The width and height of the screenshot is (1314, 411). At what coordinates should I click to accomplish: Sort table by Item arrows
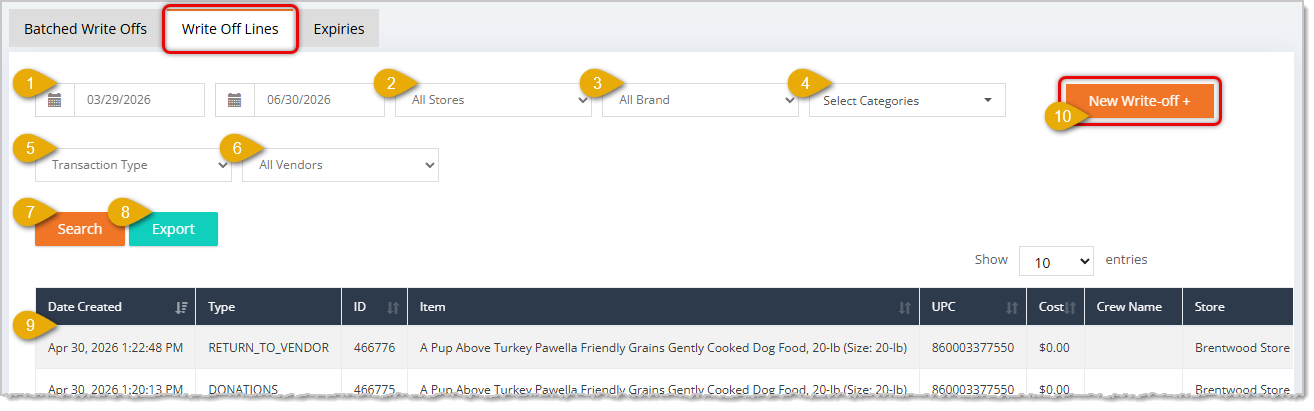coord(904,308)
